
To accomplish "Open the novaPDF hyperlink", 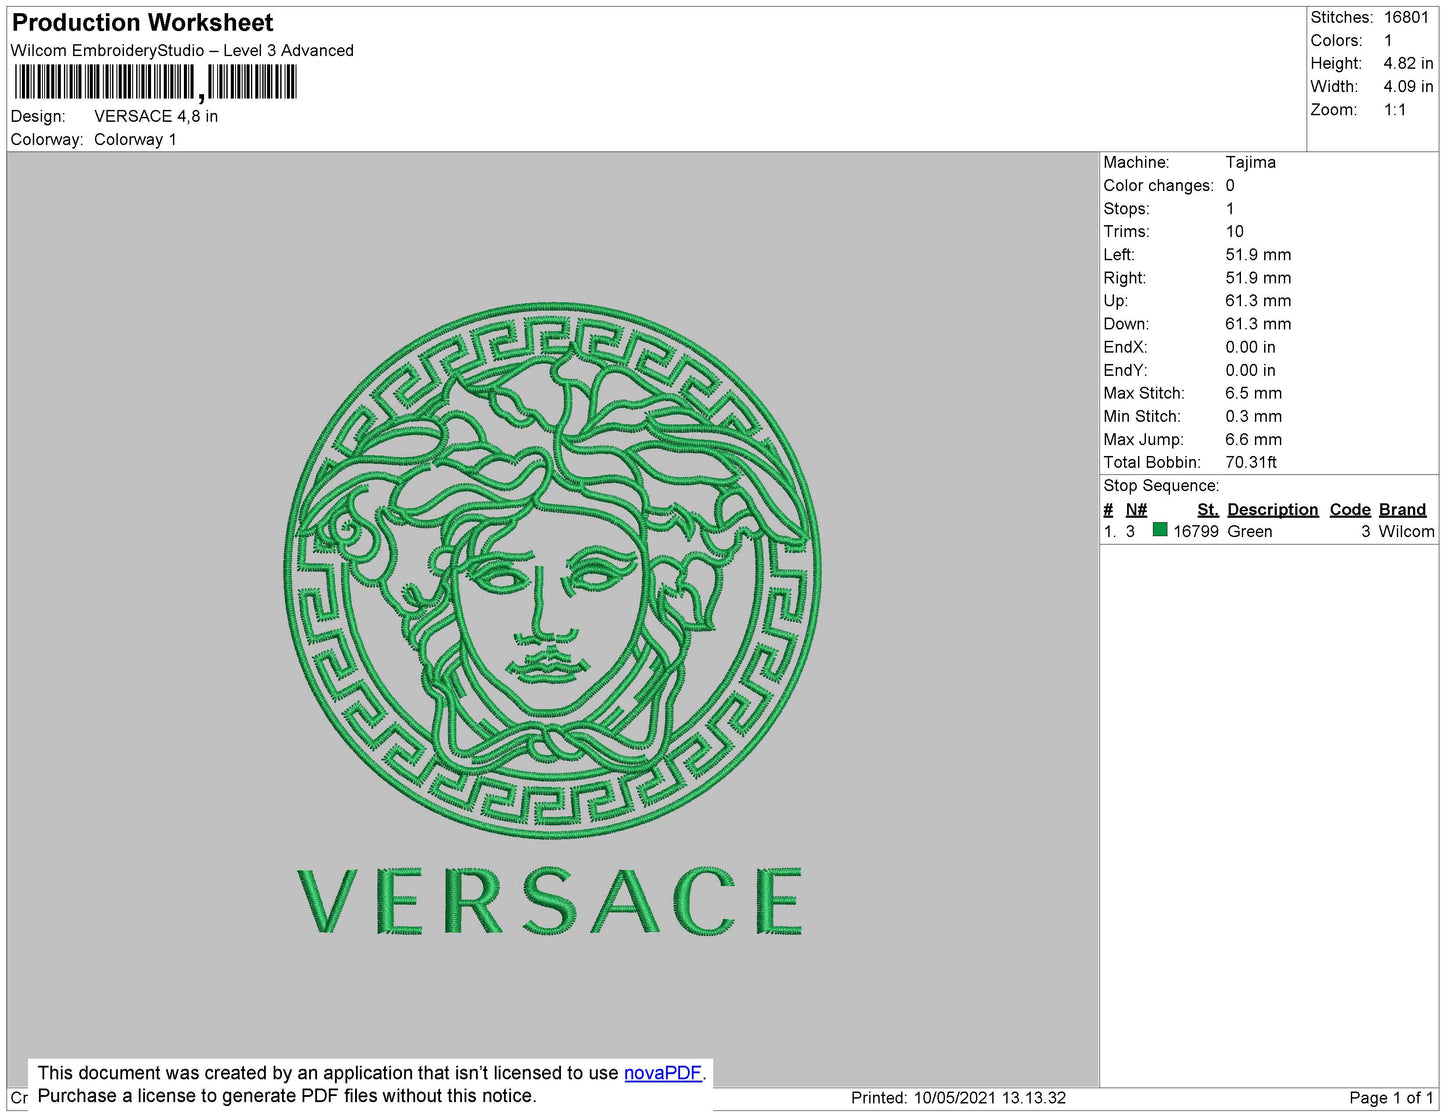I will pos(663,1073).
